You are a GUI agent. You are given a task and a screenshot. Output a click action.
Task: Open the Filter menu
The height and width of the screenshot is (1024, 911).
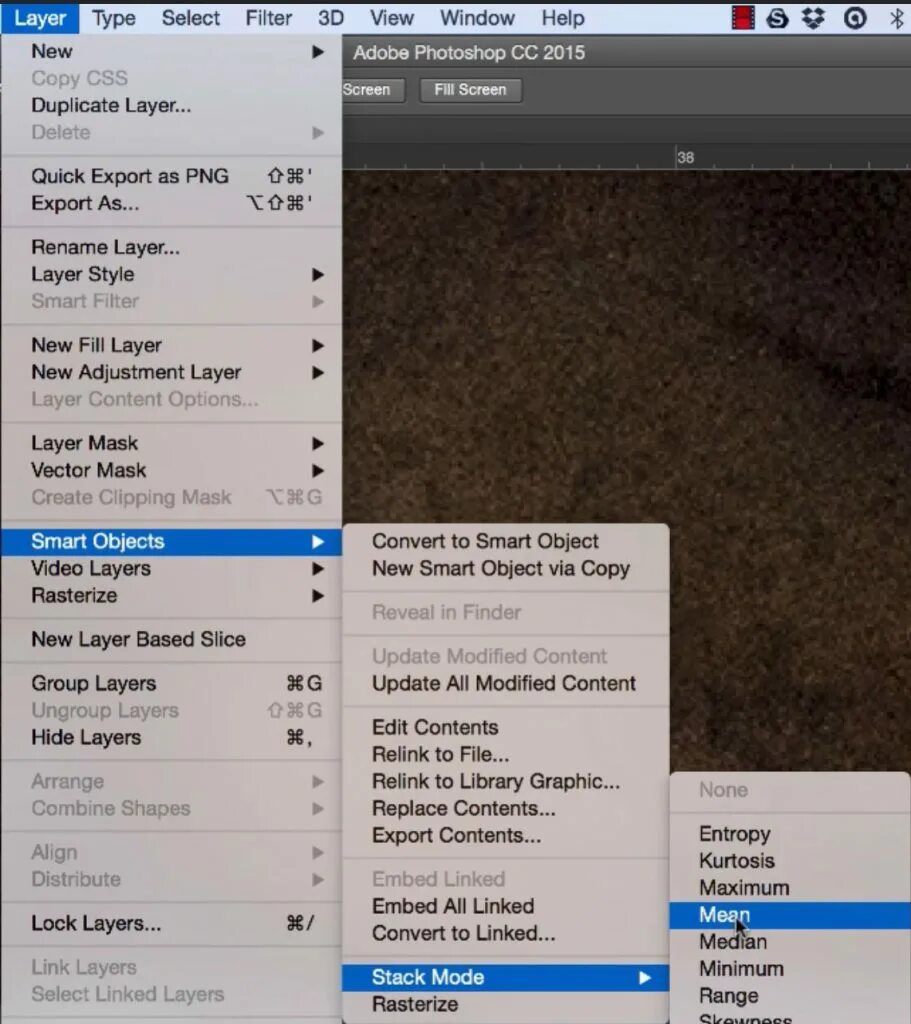point(268,18)
